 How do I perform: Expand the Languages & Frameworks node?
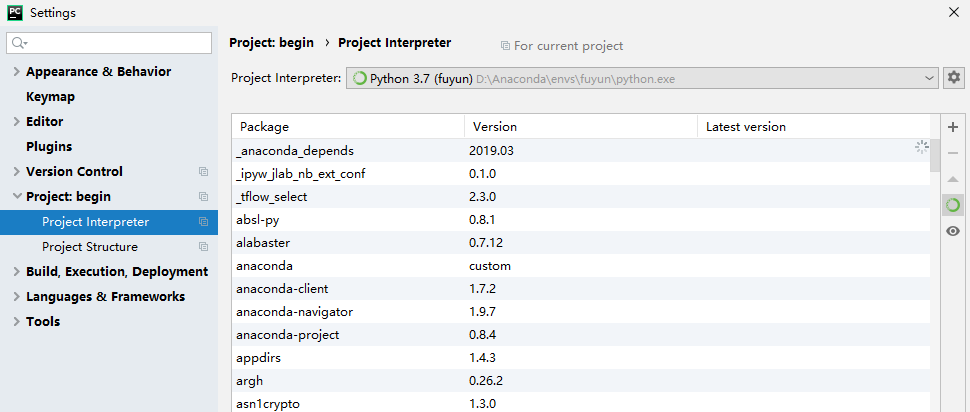tap(17, 297)
